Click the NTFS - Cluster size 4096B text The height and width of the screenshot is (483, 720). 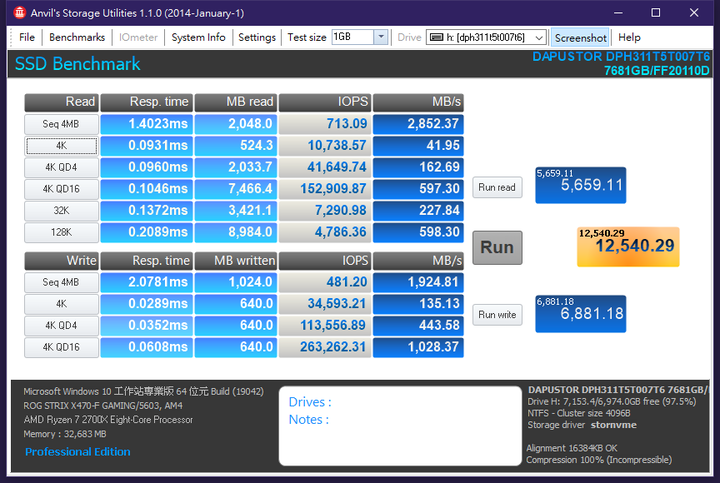point(579,413)
